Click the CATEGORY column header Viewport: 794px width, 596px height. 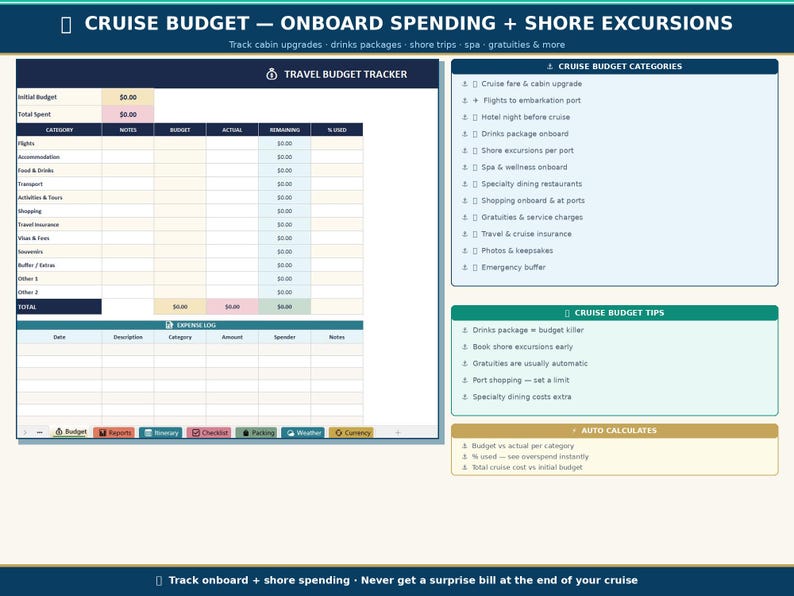[x=59, y=130]
